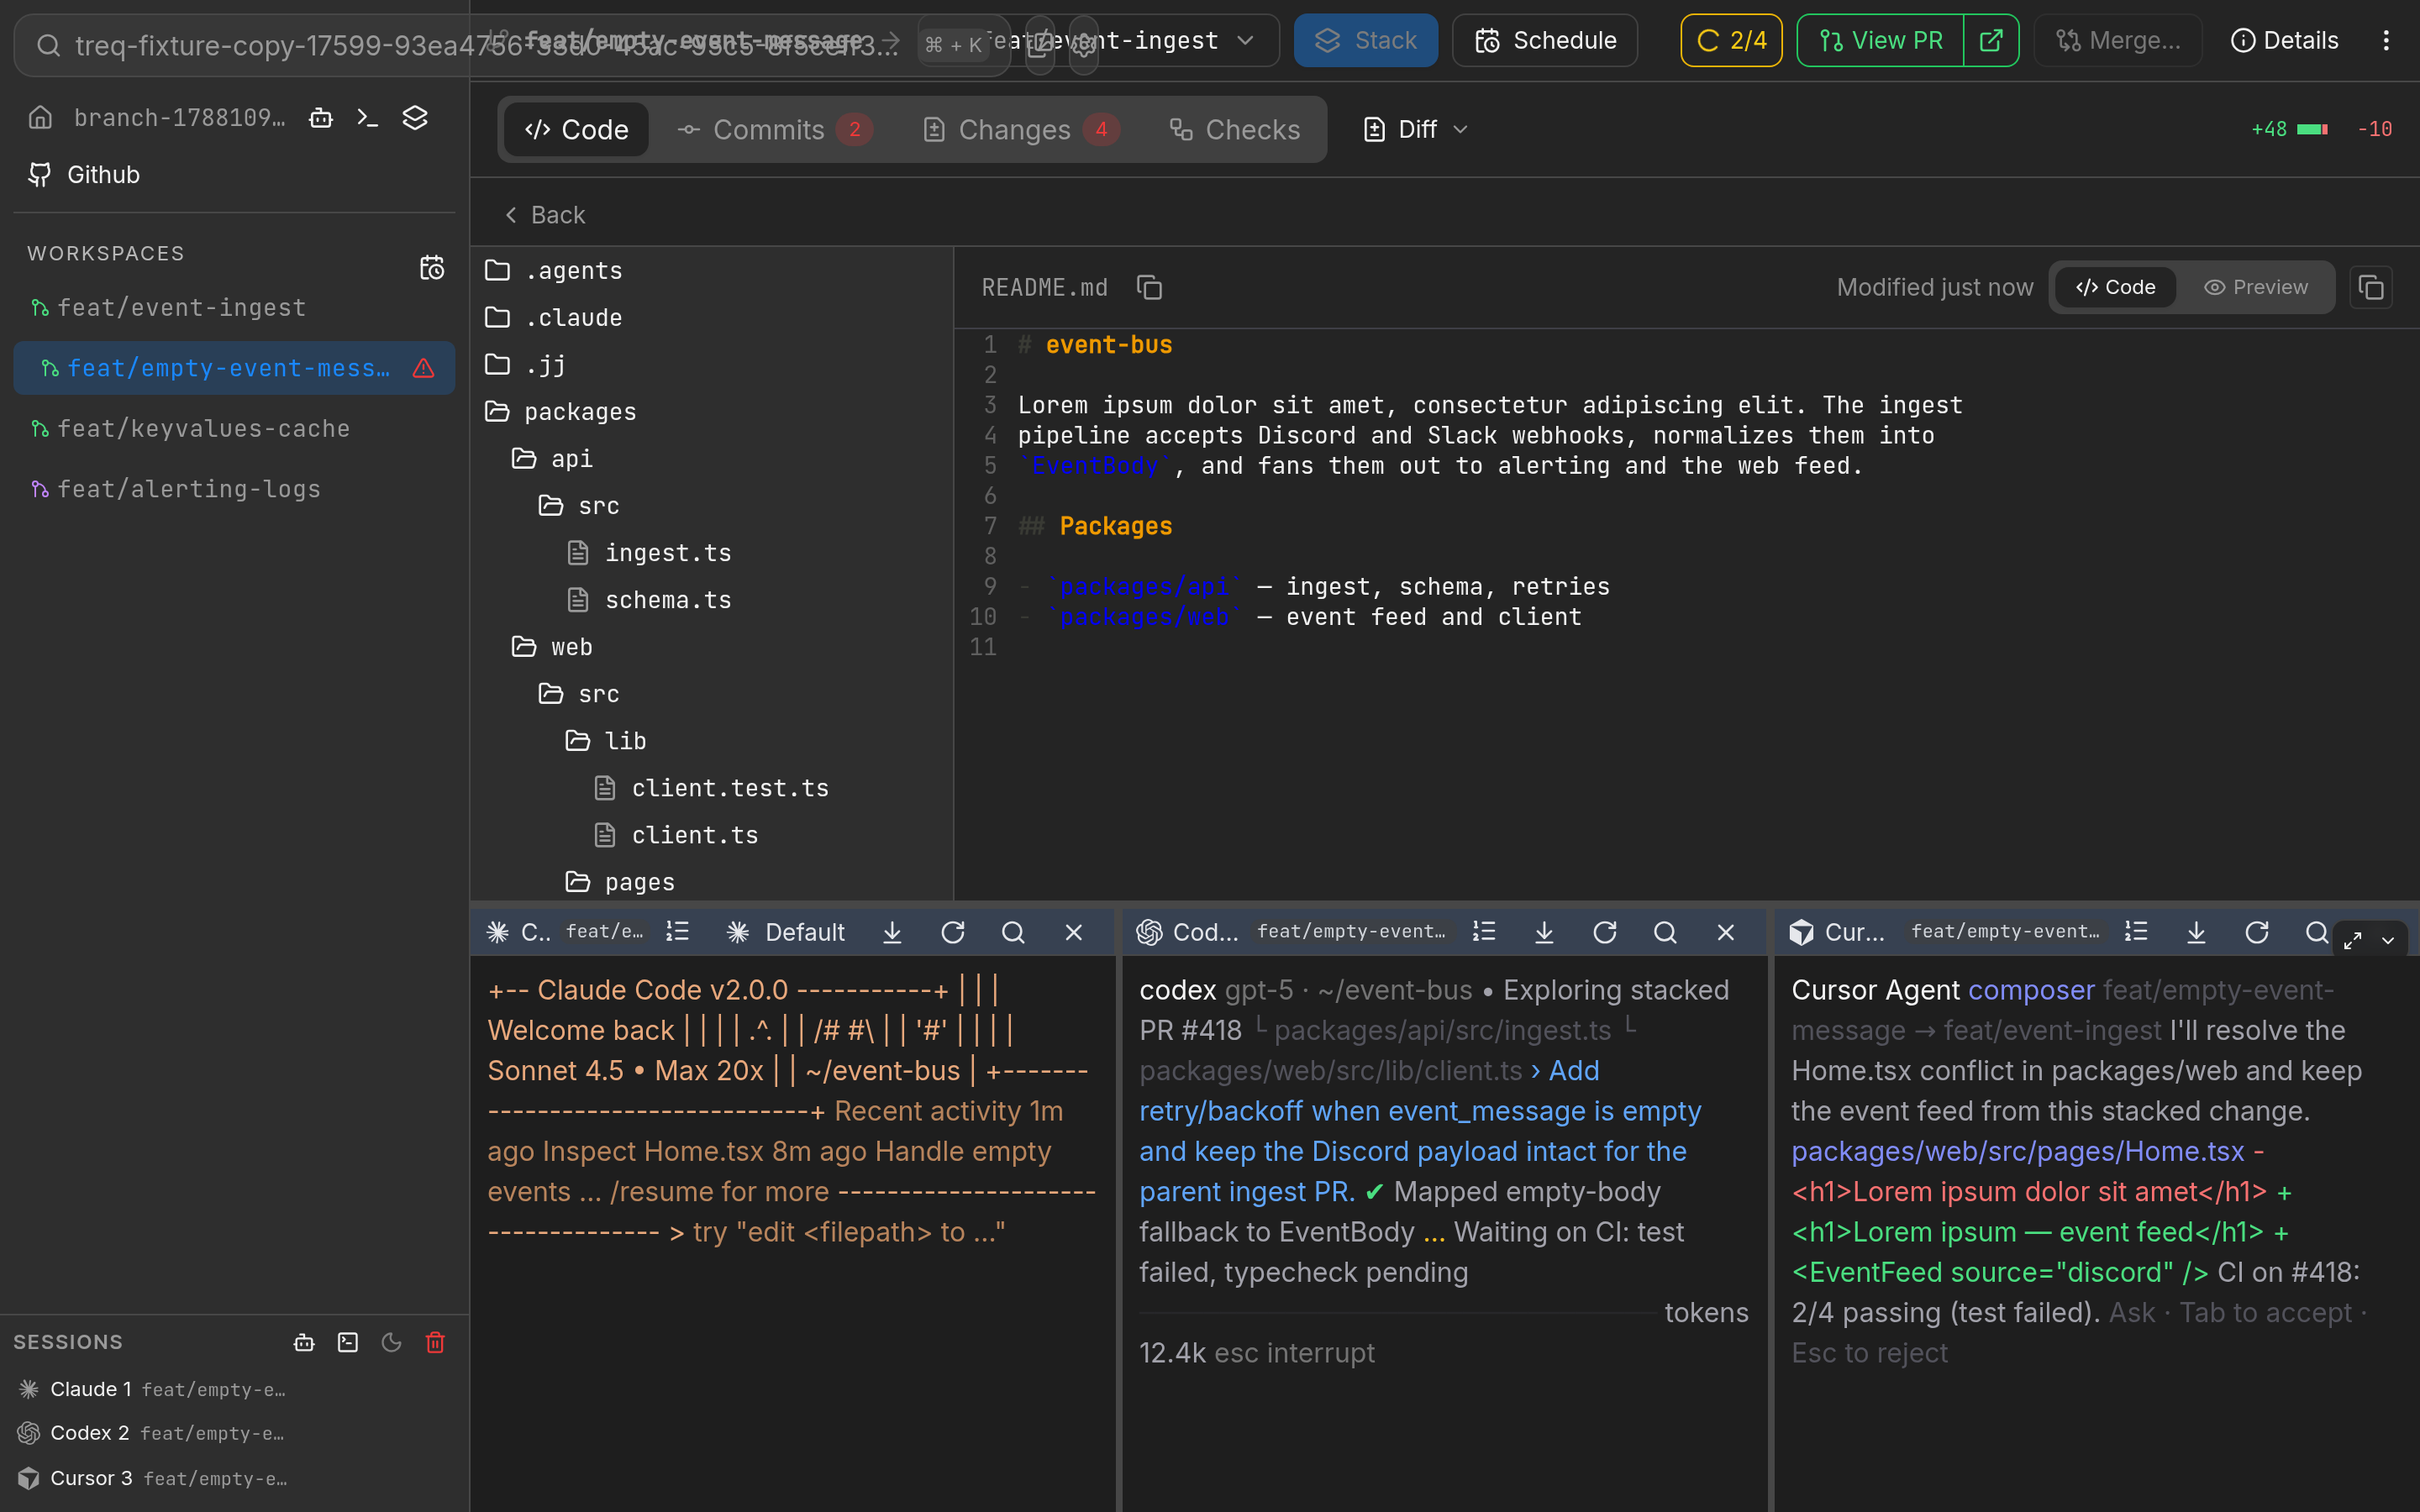
Task: Switch to the Checks tab
Action: tap(1235, 129)
